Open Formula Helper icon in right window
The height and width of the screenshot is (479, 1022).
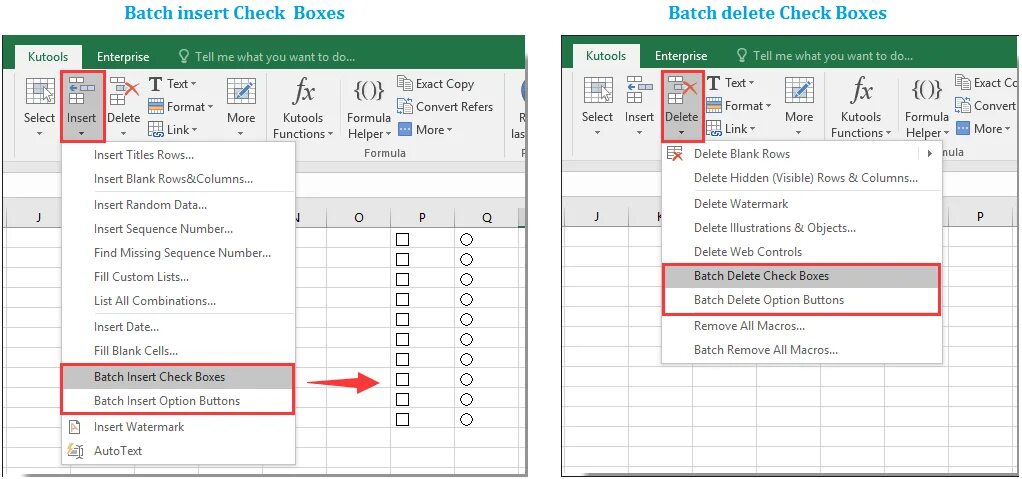click(926, 89)
